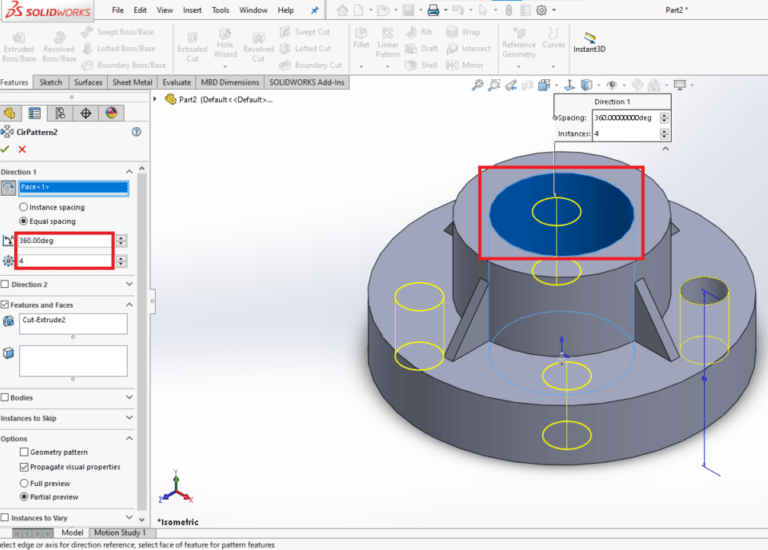Switch to the Sheet Metal tab
768x550 pixels.
pos(132,82)
